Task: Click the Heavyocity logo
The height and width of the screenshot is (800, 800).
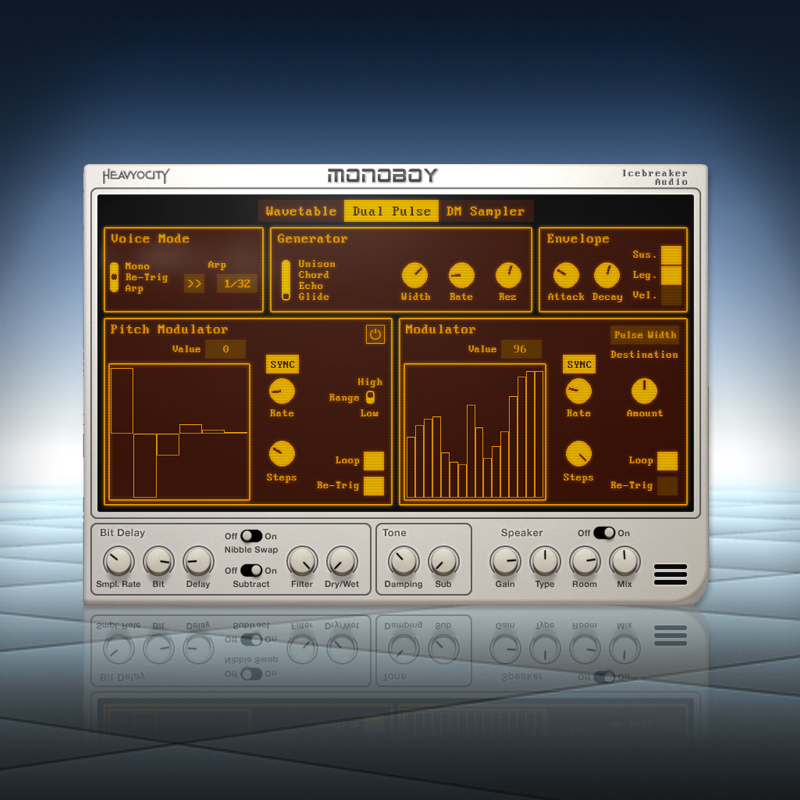Action: pyautogui.click(x=136, y=176)
